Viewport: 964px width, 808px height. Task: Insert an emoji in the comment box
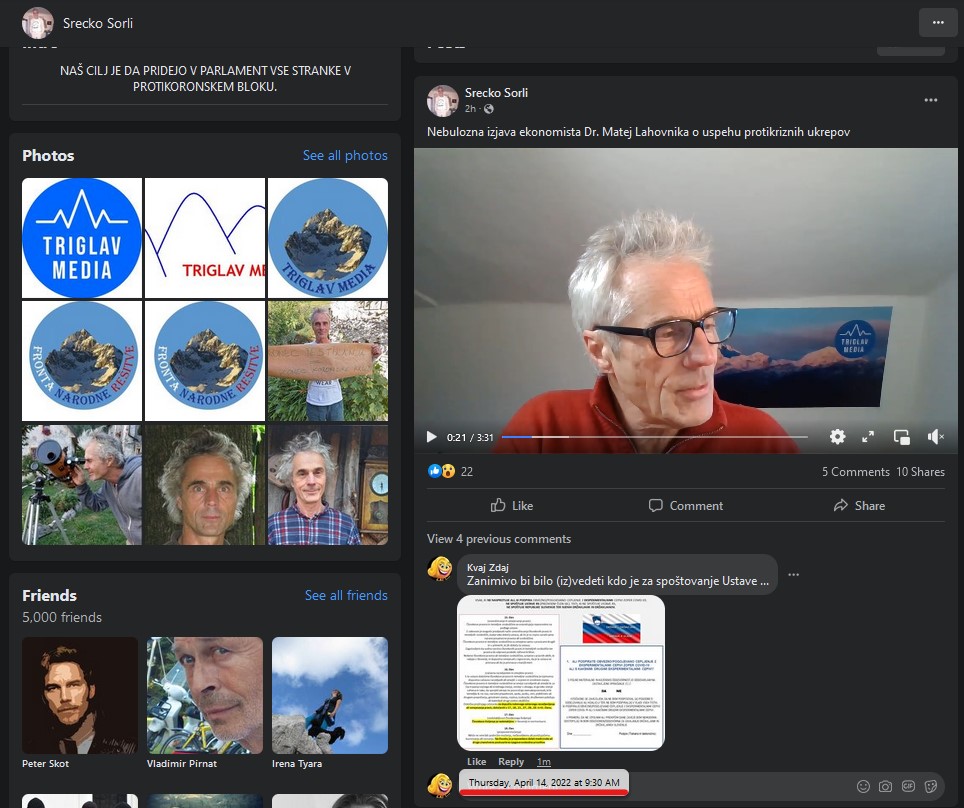pos(863,786)
